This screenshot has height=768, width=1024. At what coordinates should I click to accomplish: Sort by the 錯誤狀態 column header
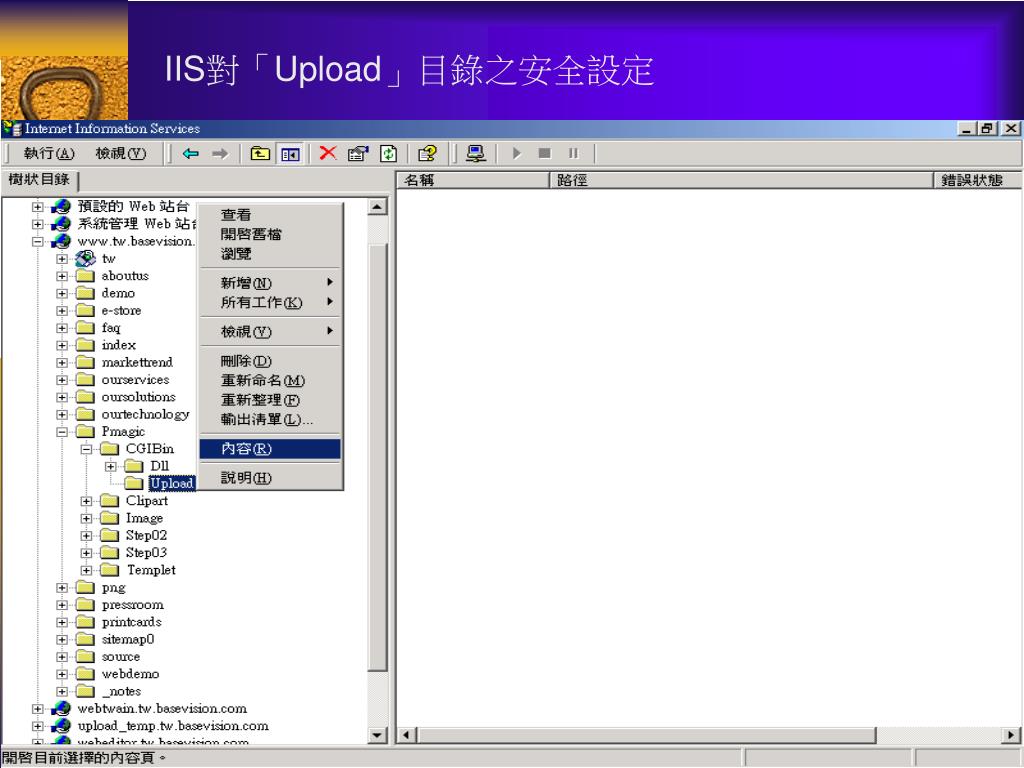coord(977,180)
